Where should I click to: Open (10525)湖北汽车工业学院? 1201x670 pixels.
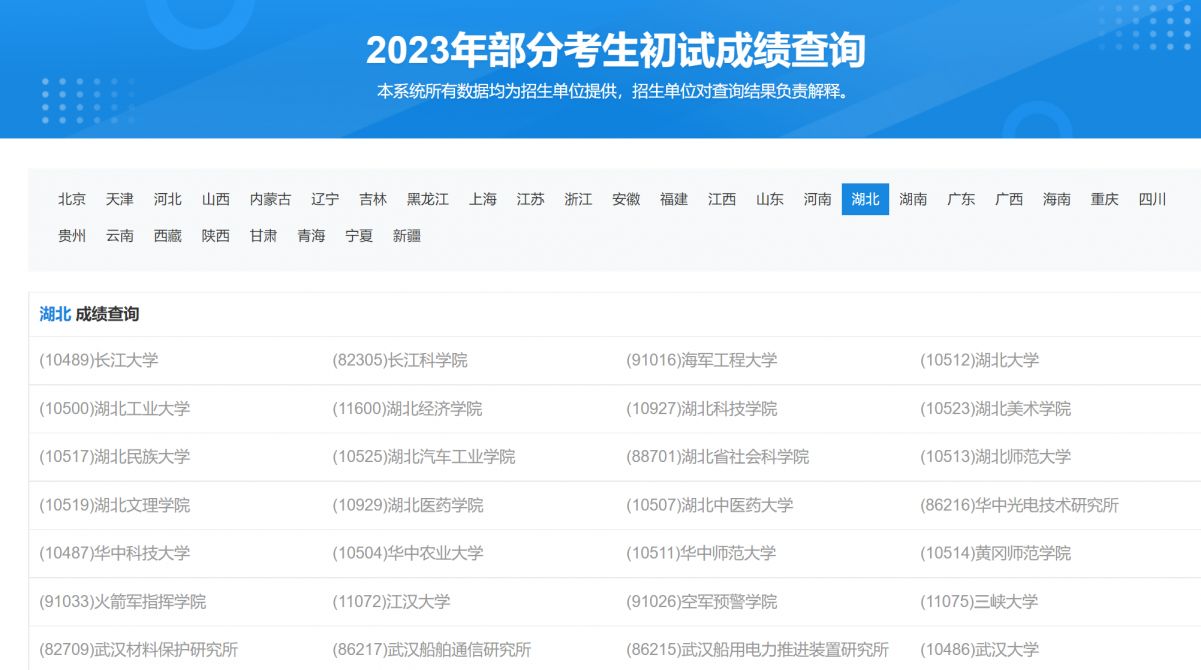coord(424,457)
